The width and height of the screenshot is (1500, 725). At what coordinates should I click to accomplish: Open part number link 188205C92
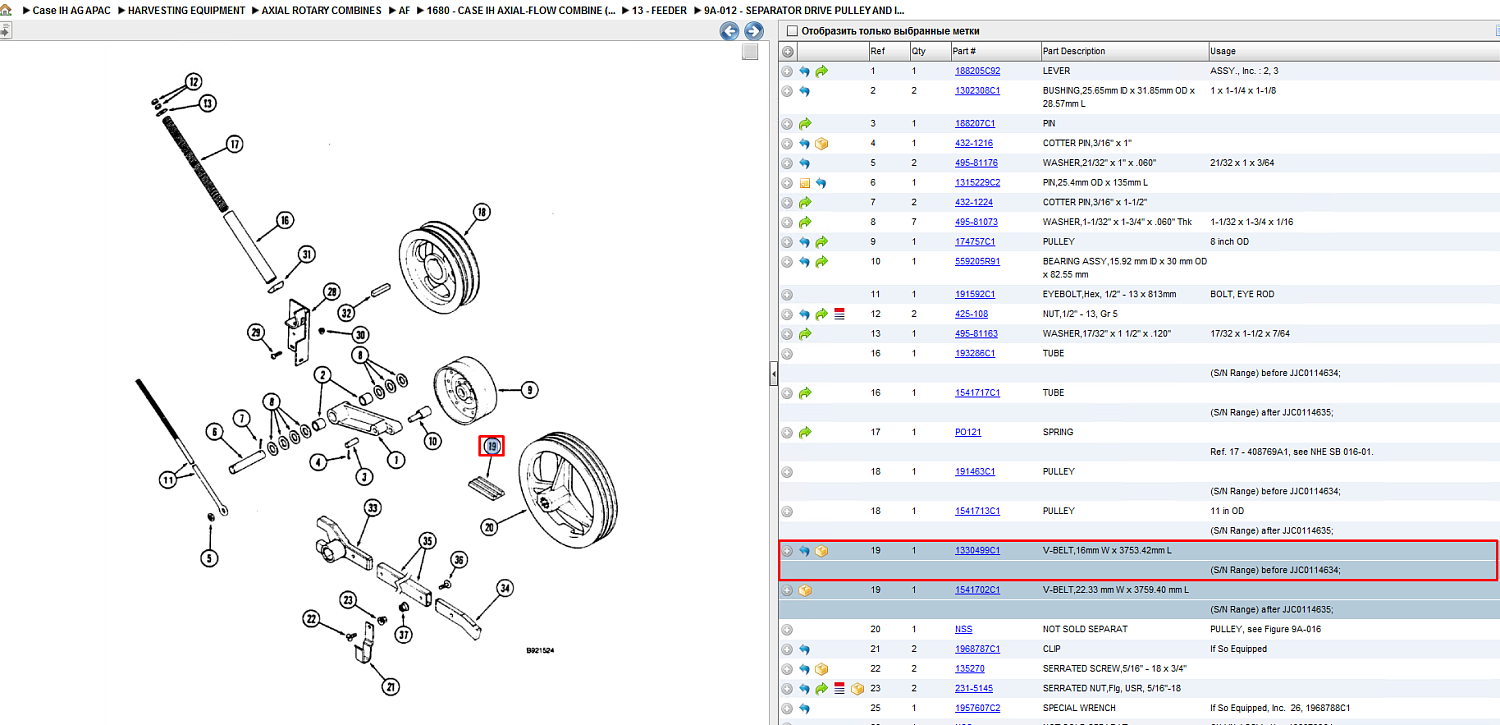tap(977, 71)
